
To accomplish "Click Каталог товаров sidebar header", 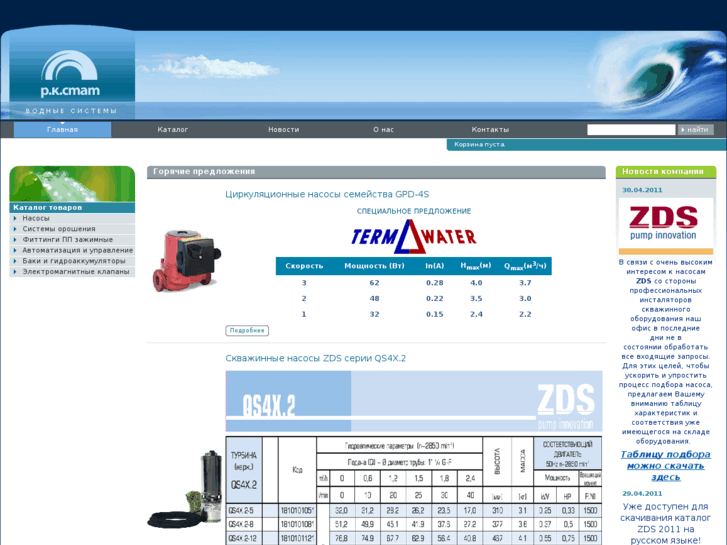I will click(x=72, y=207).
